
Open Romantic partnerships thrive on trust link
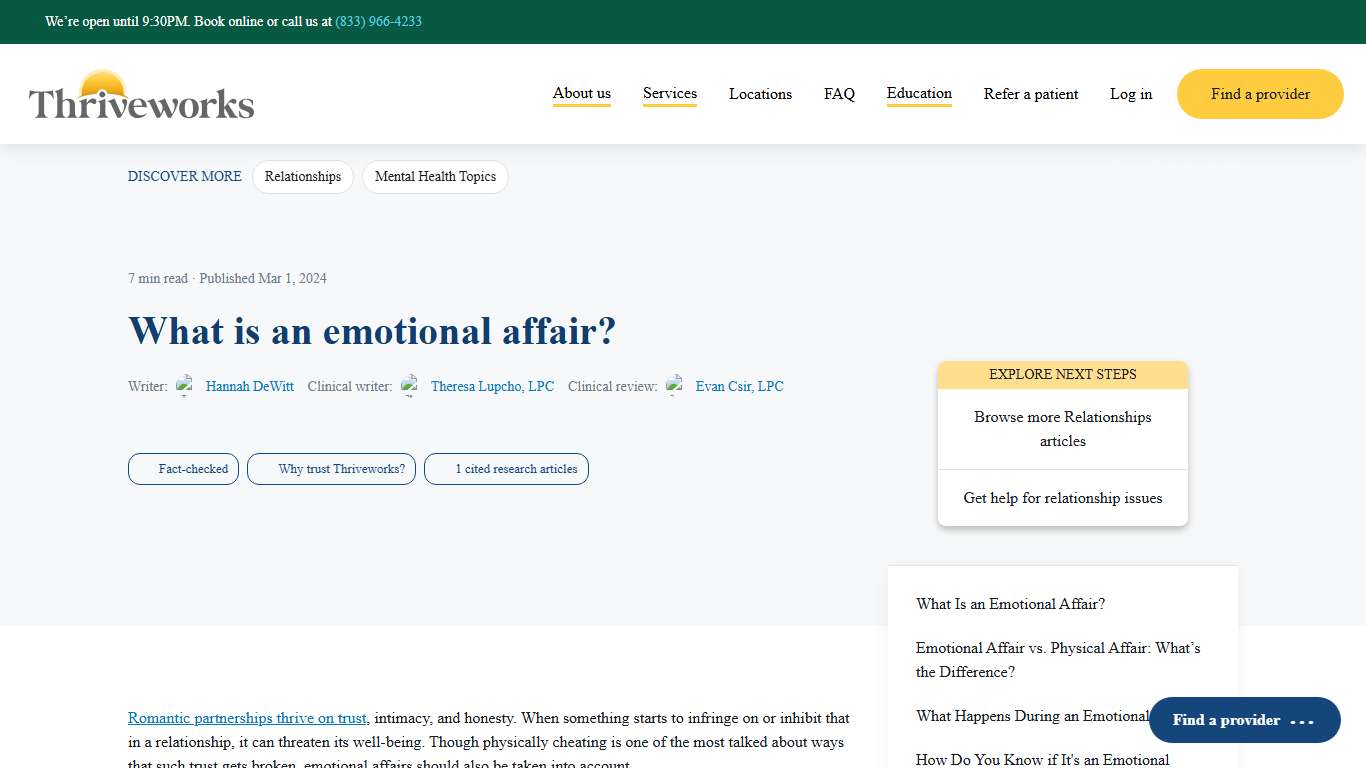tap(247, 717)
